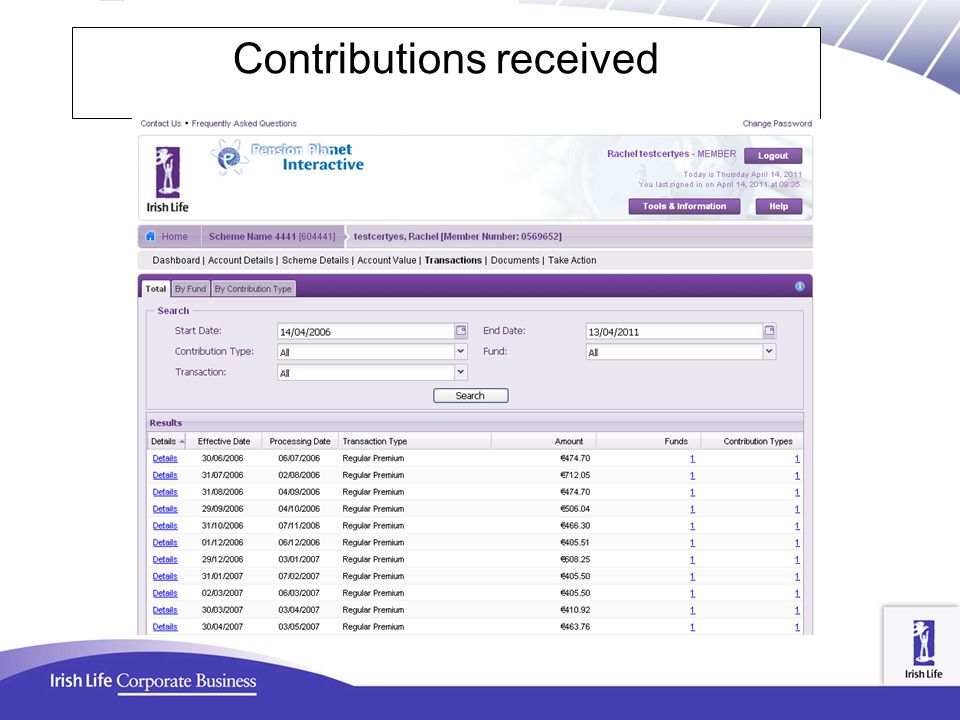This screenshot has width=960, height=720.
Task: Switch to By Contribution Type tab
Action: pos(253,288)
